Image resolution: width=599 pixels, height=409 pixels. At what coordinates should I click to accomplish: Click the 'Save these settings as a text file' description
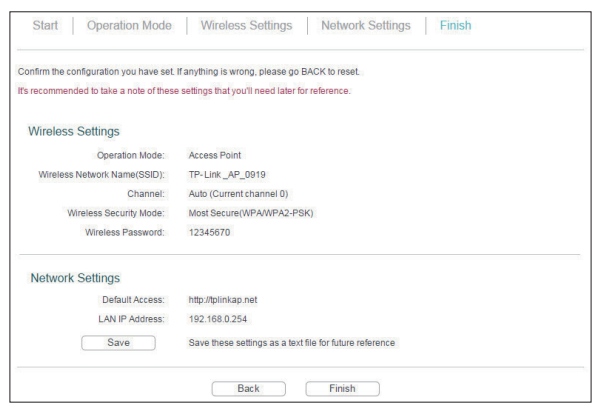291,343
